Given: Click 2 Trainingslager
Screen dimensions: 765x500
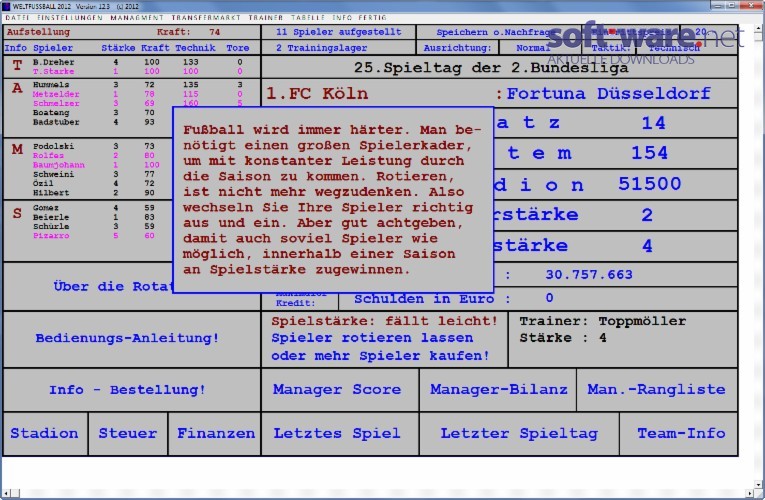Looking at the screenshot, I should (x=339, y=48).
